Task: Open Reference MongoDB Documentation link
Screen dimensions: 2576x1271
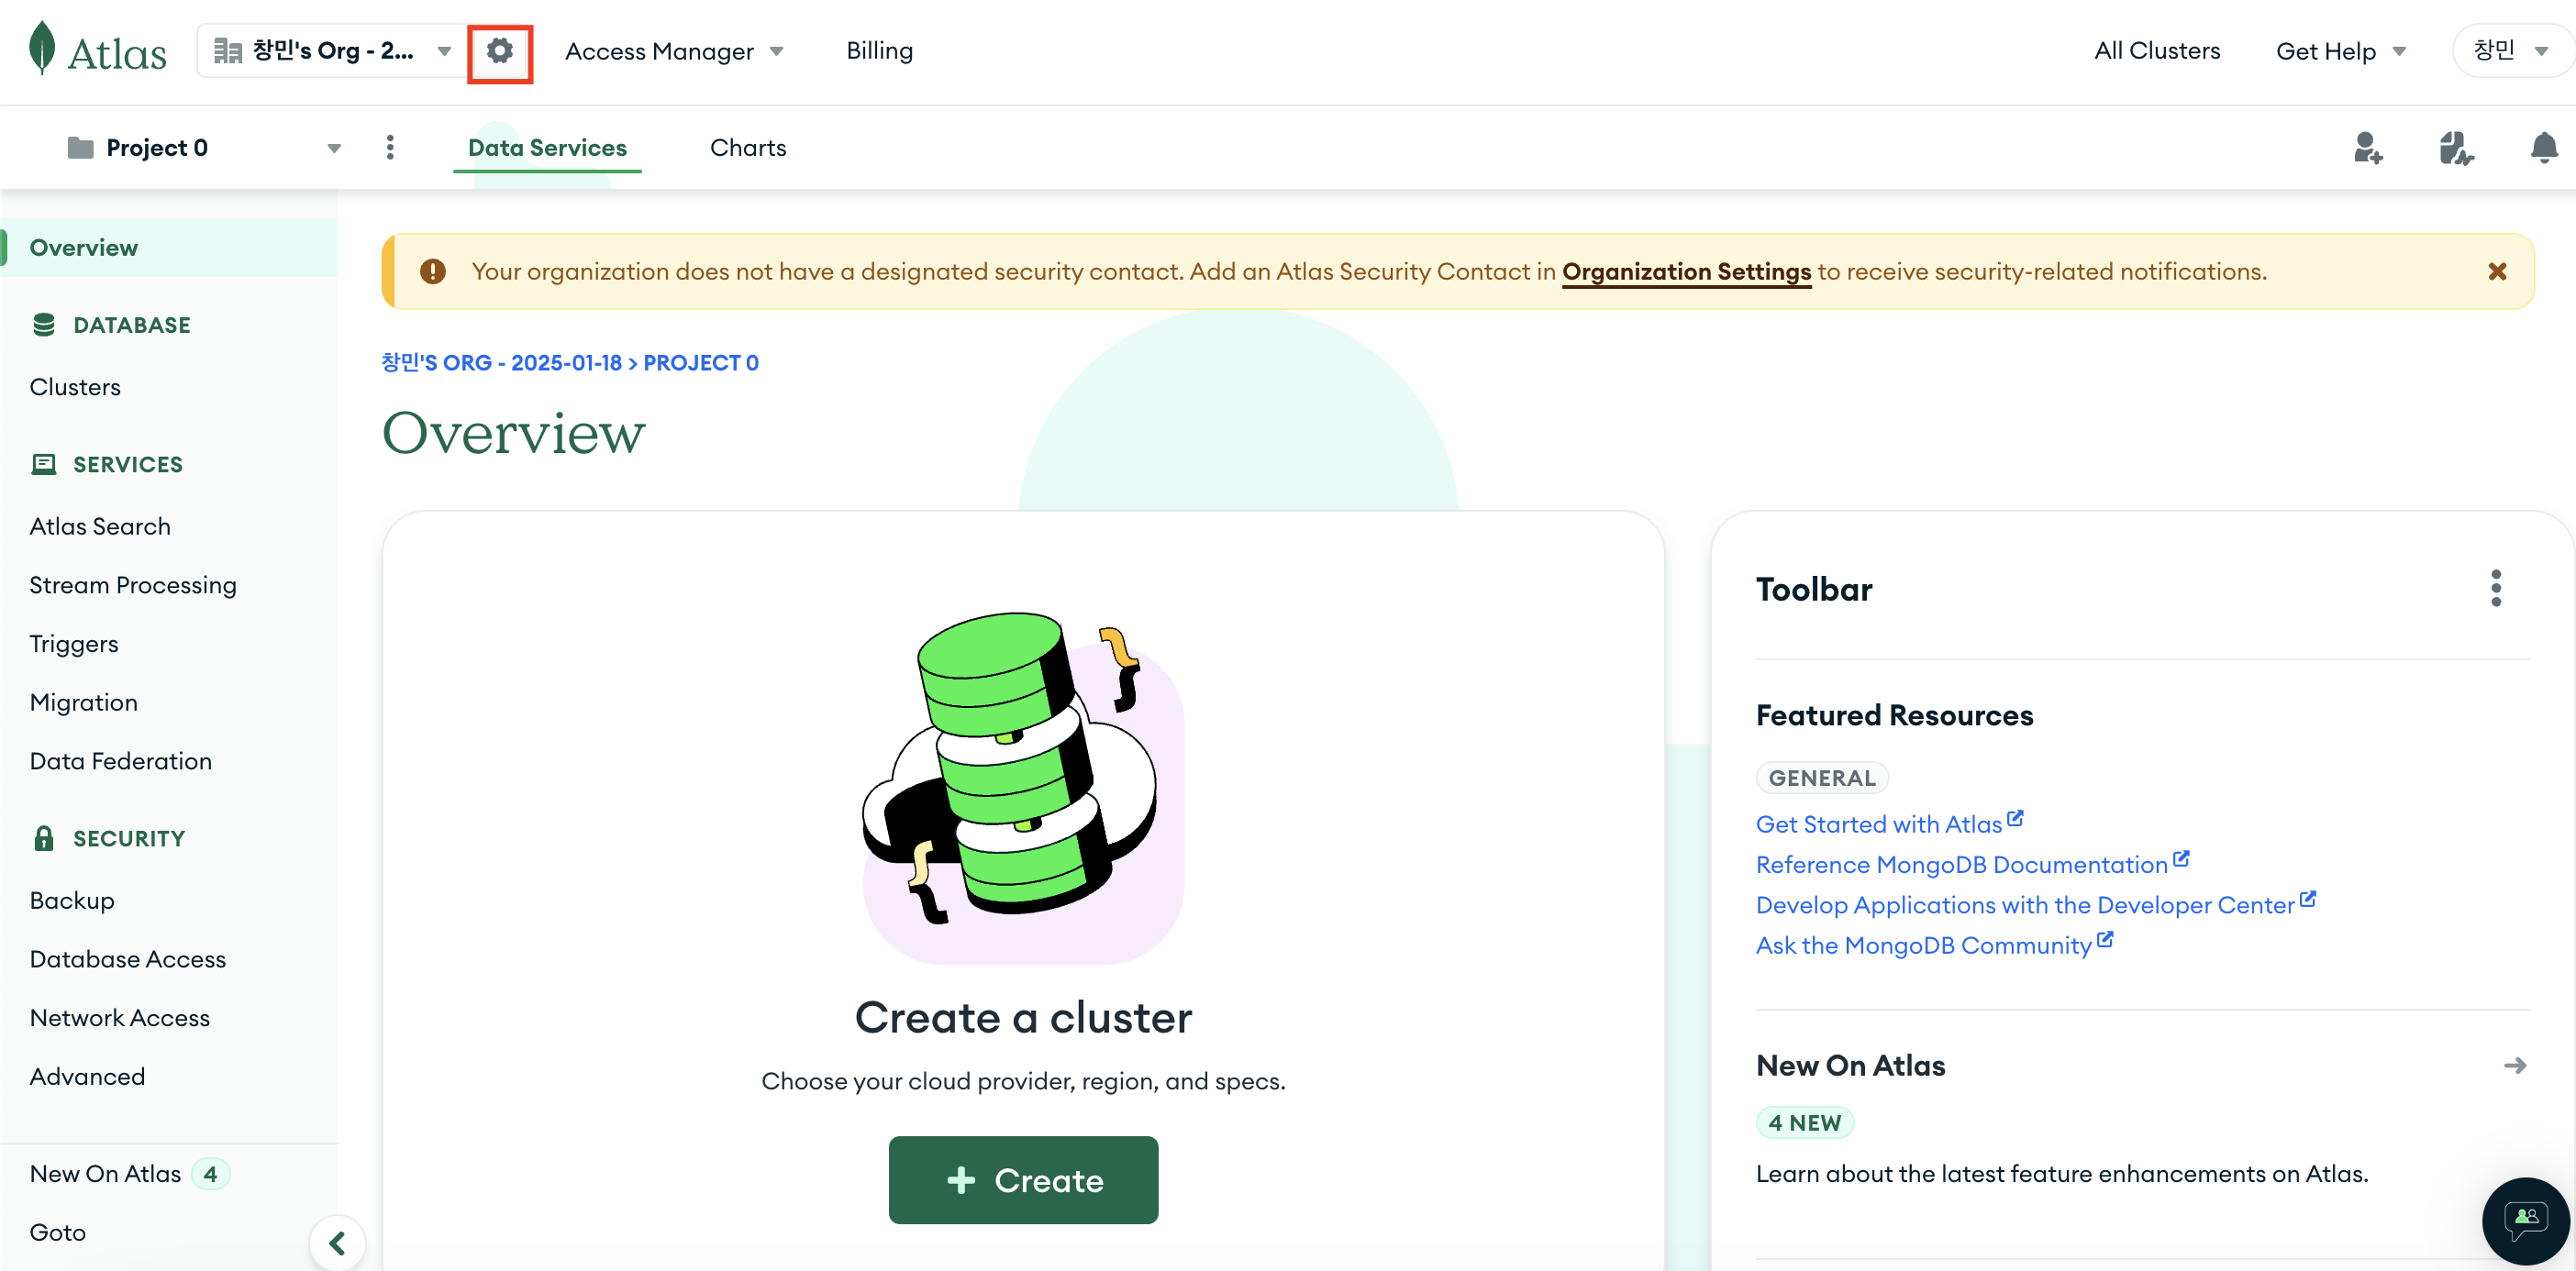Action: (1972, 864)
